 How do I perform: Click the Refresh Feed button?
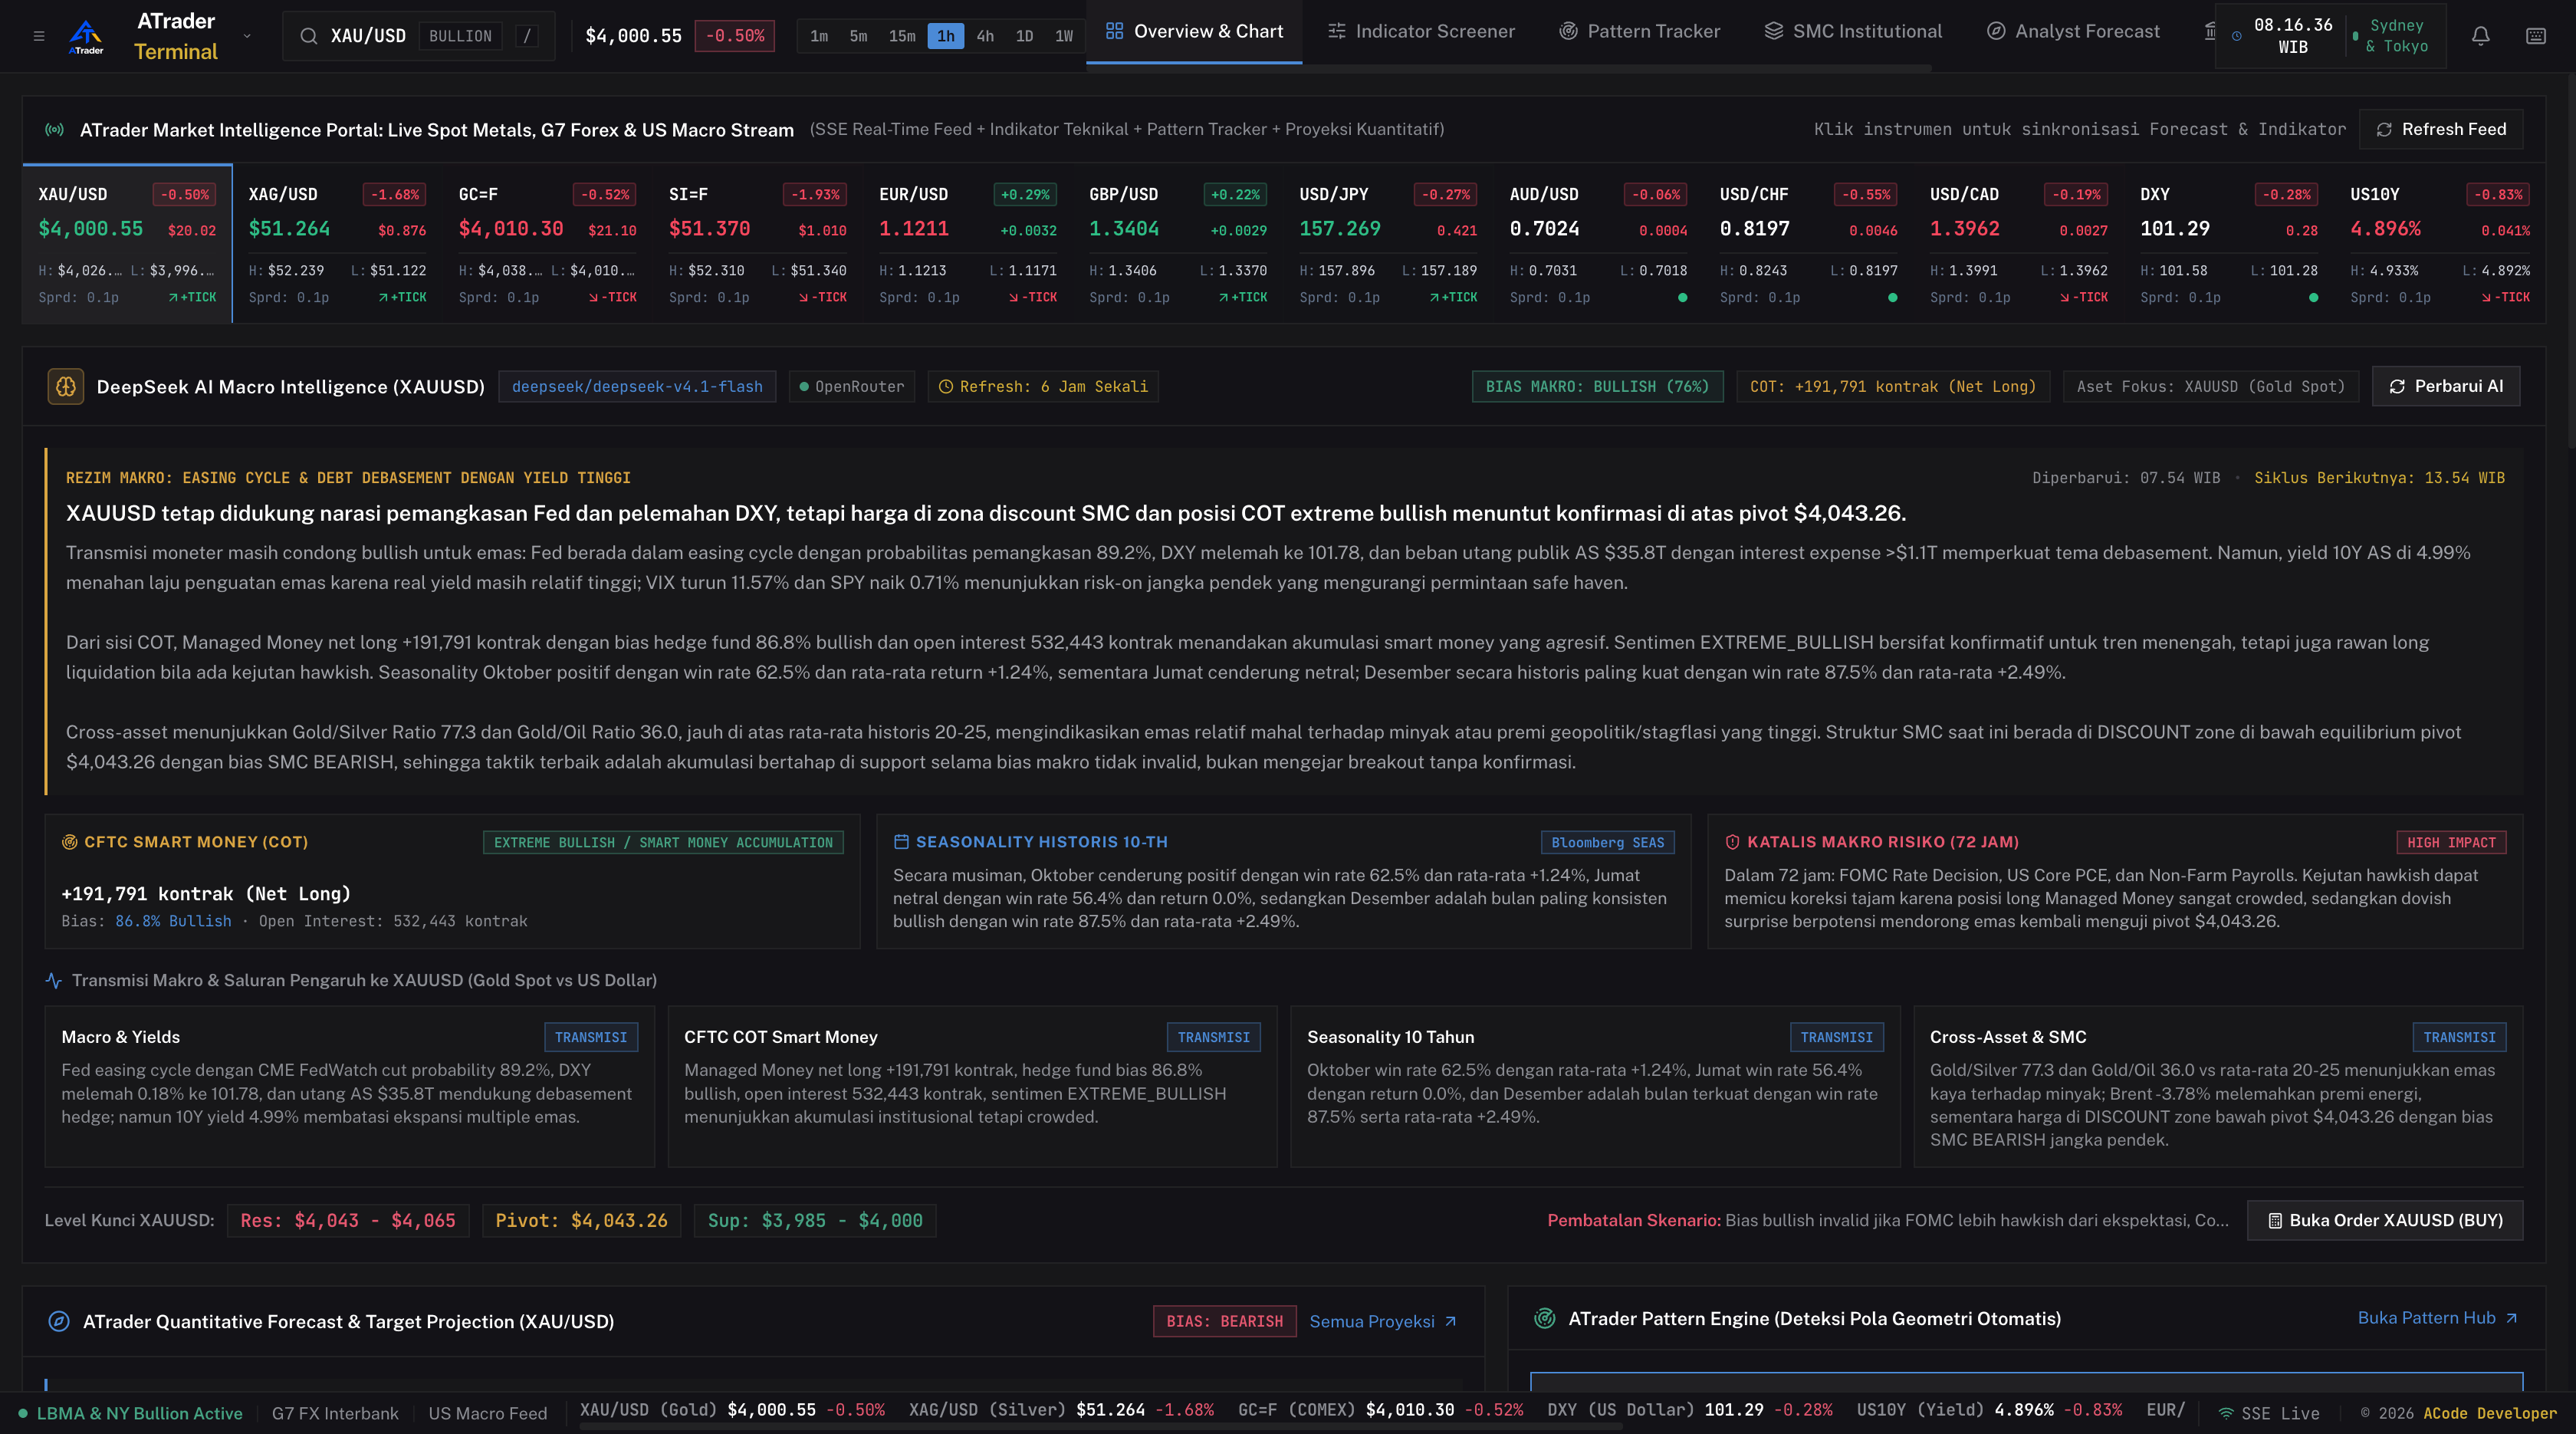(2441, 129)
